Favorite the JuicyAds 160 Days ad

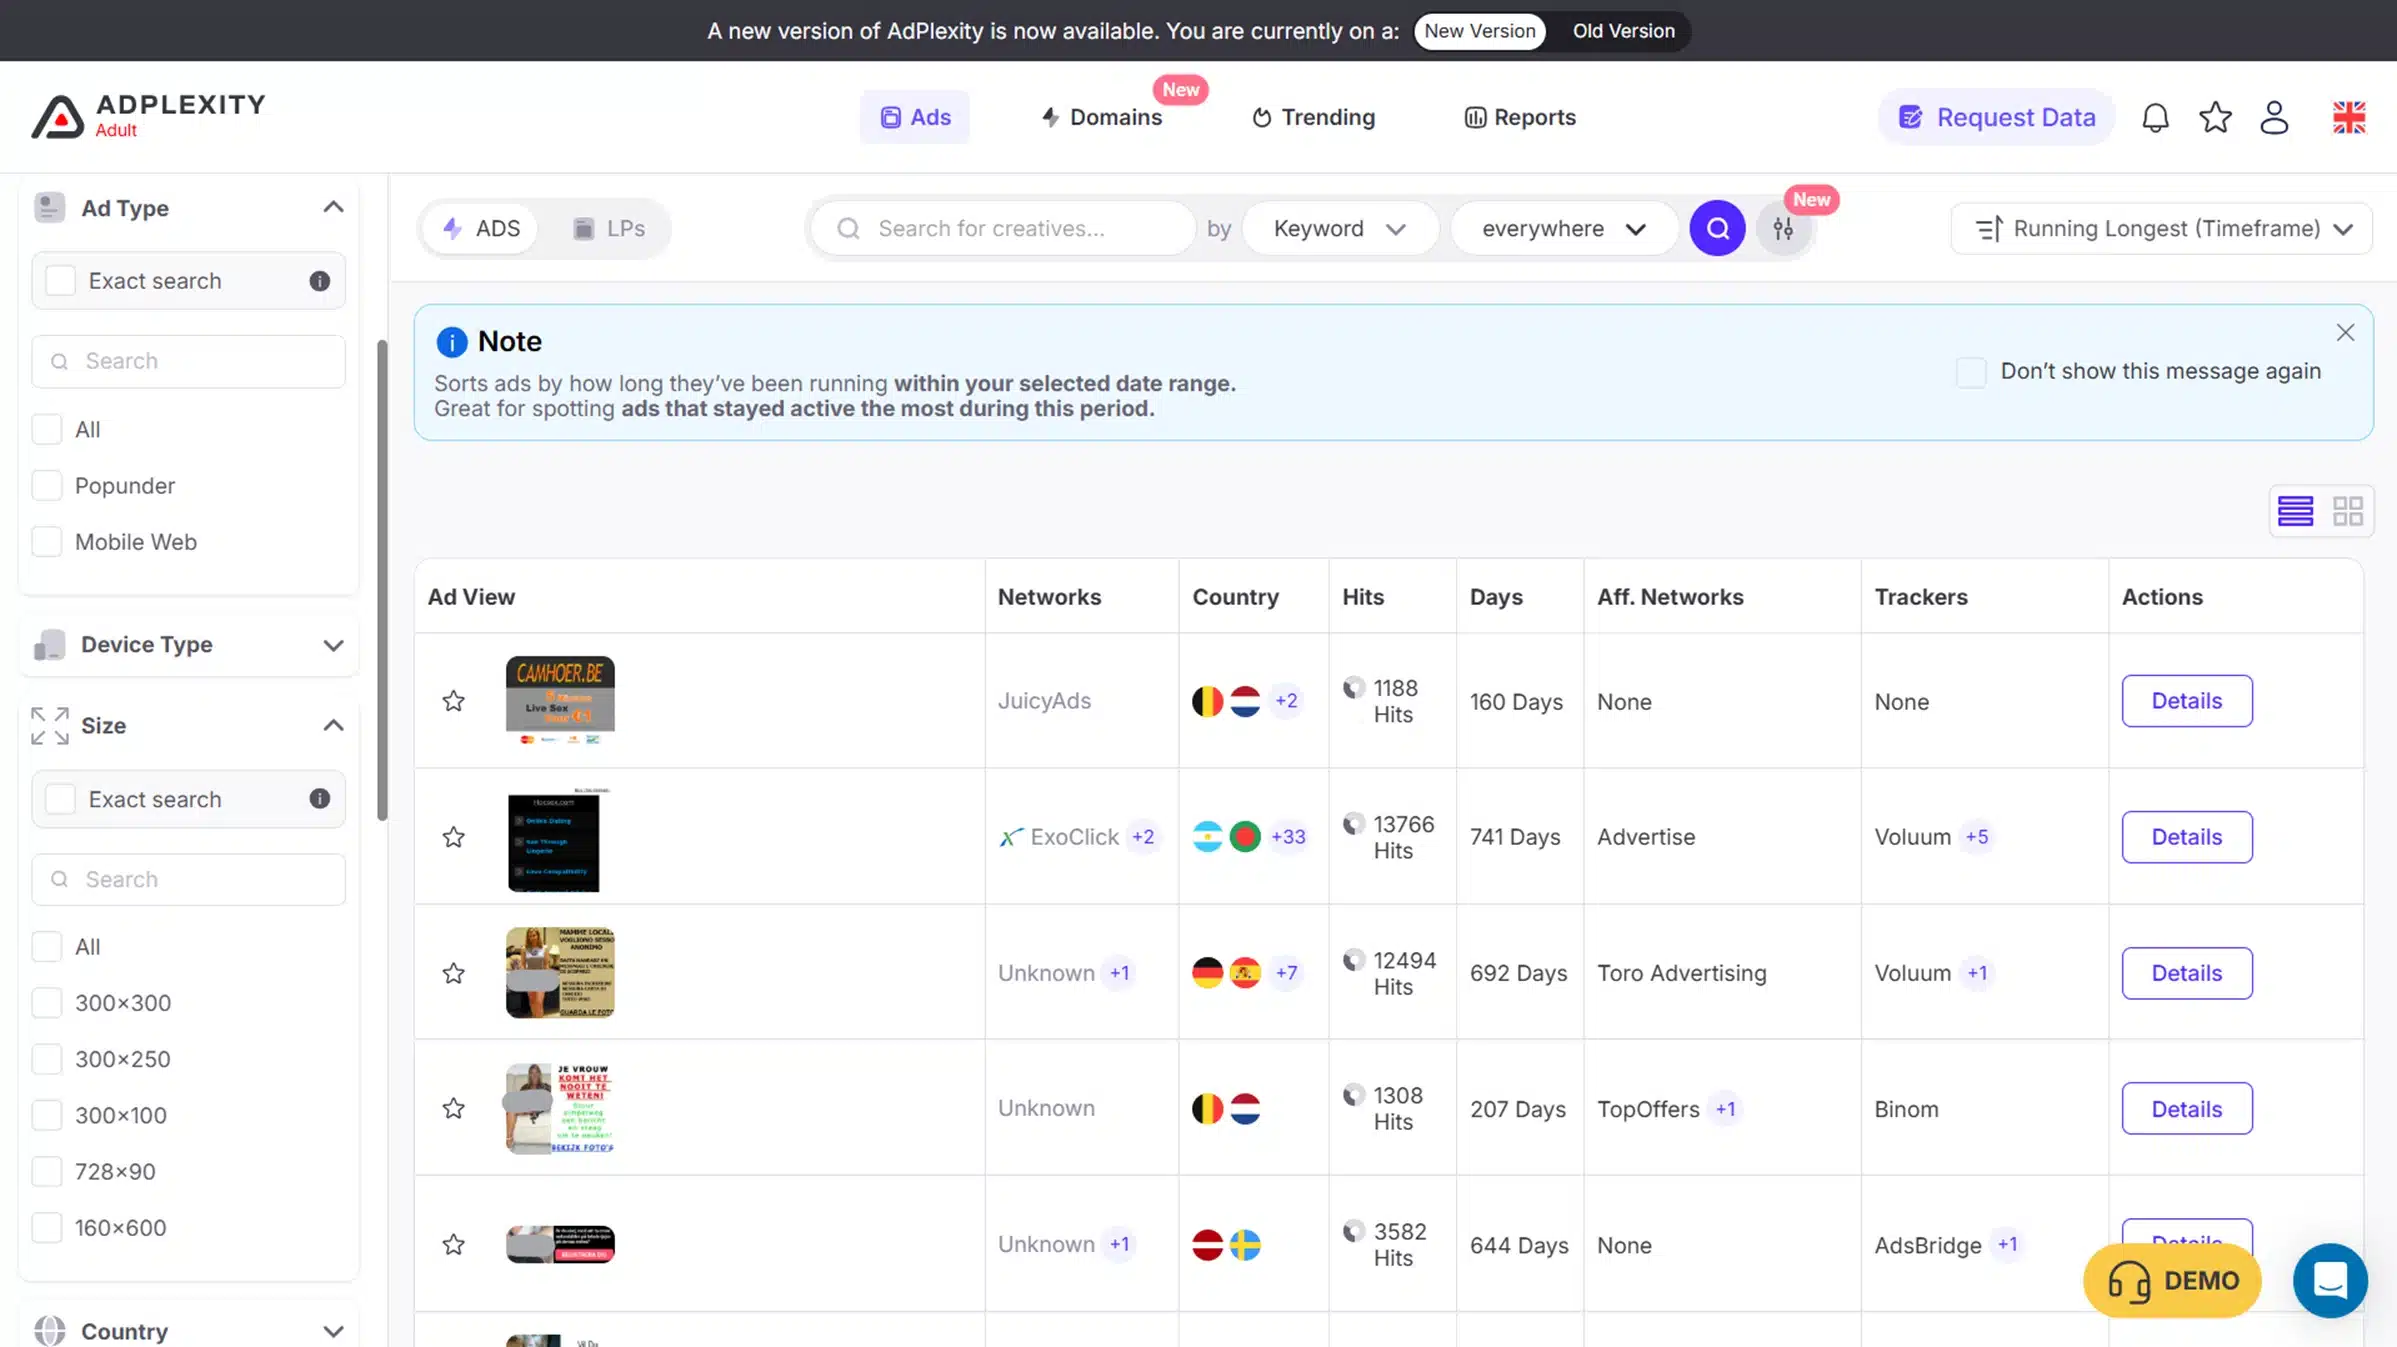pos(454,701)
